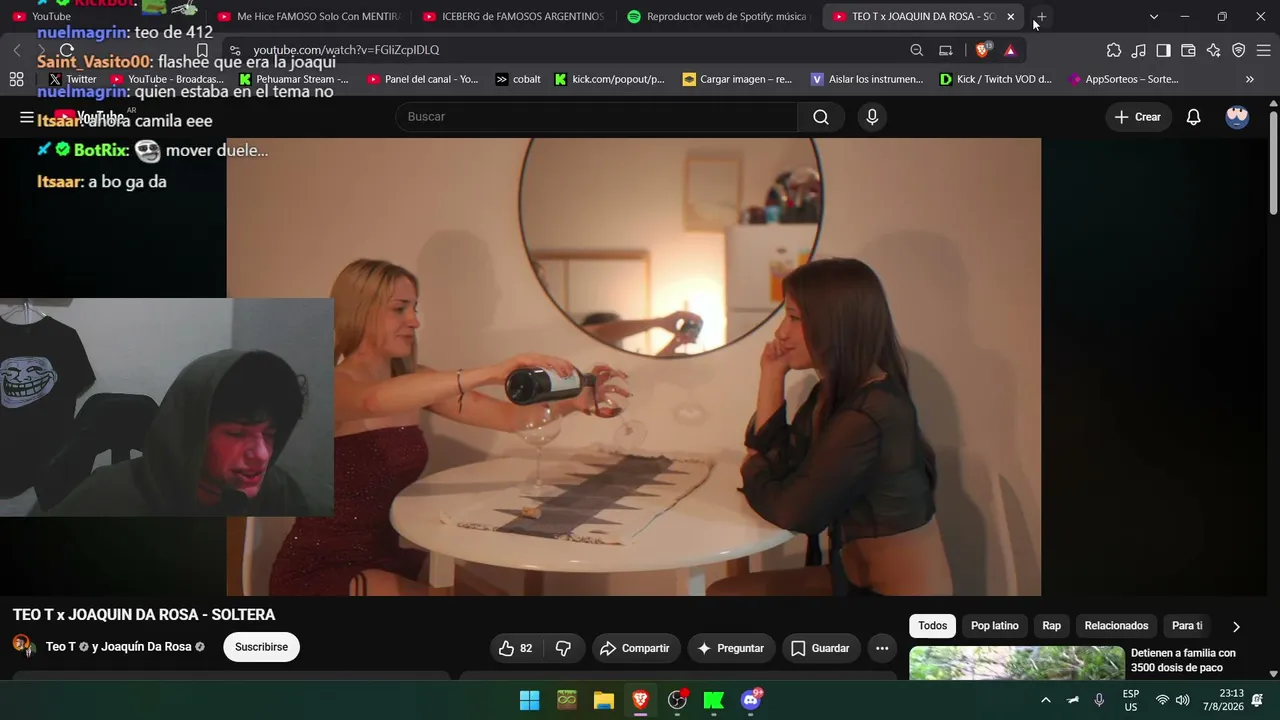Open the cobalt bookmark

(x=518, y=79)
